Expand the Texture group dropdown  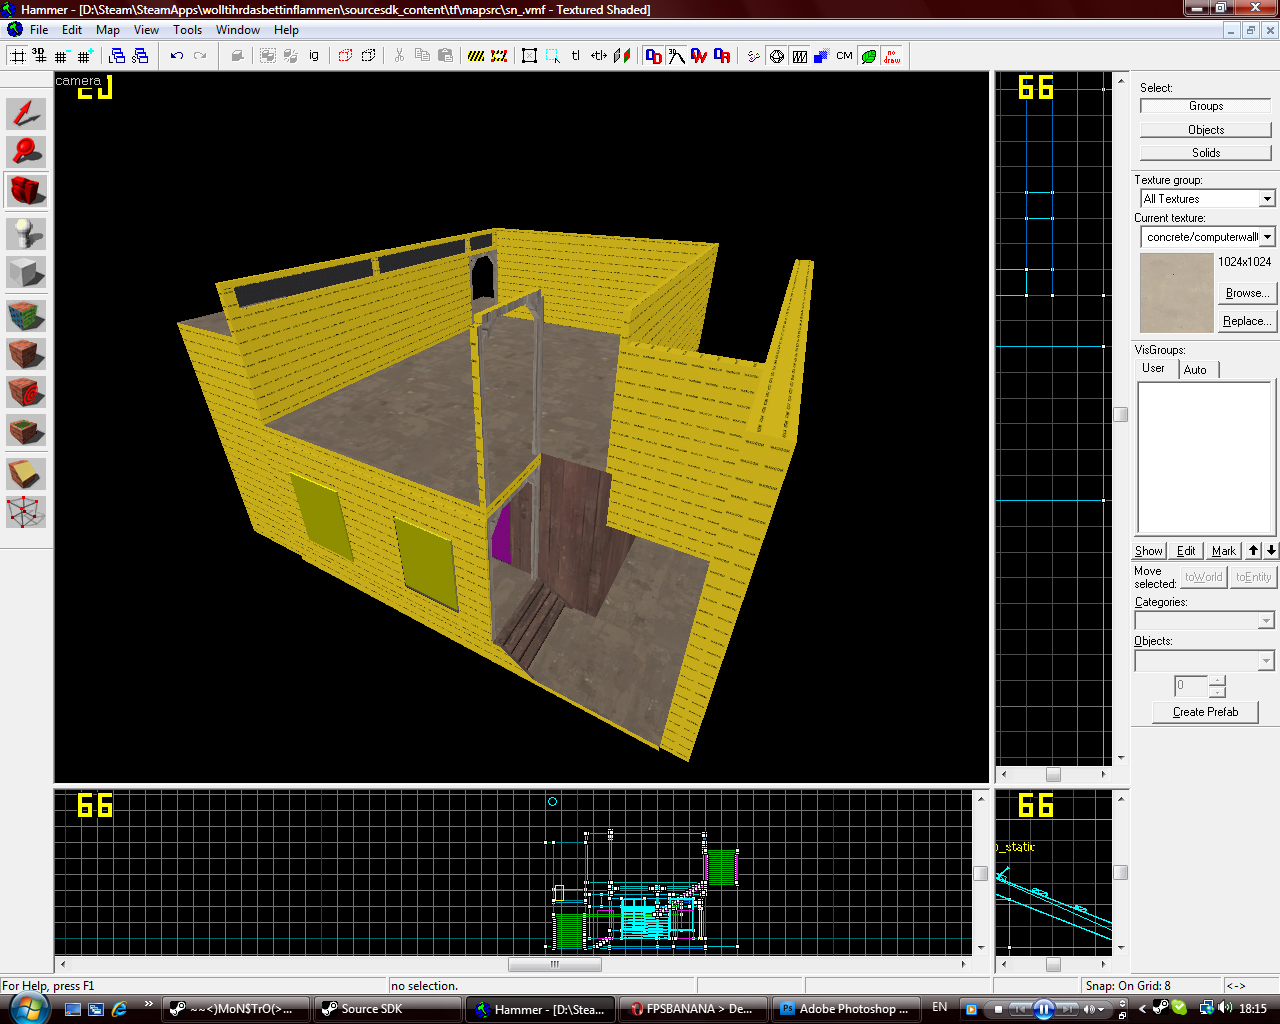pos(1266,199)
